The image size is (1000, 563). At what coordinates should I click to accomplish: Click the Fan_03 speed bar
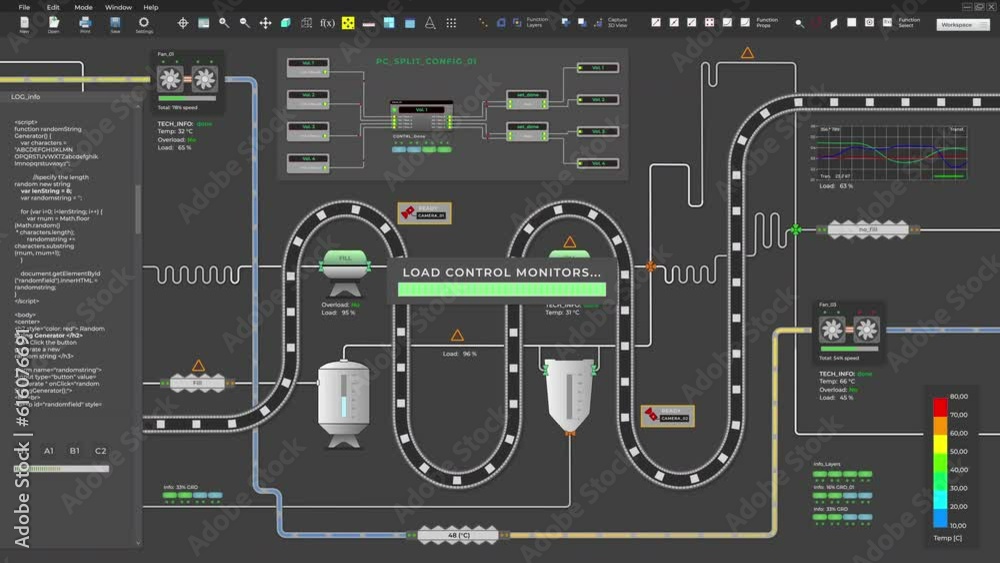(x=849, y=349)
